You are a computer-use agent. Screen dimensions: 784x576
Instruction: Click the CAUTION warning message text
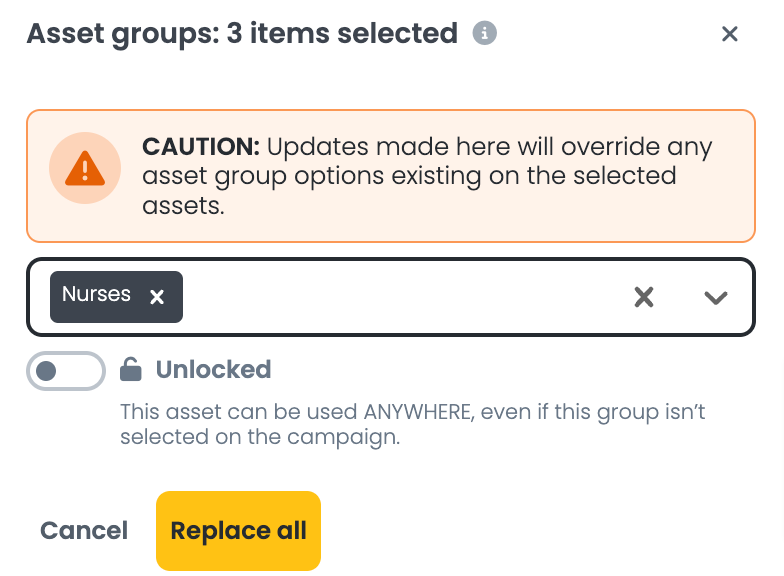pyautogui.click(x=428, y=176)
